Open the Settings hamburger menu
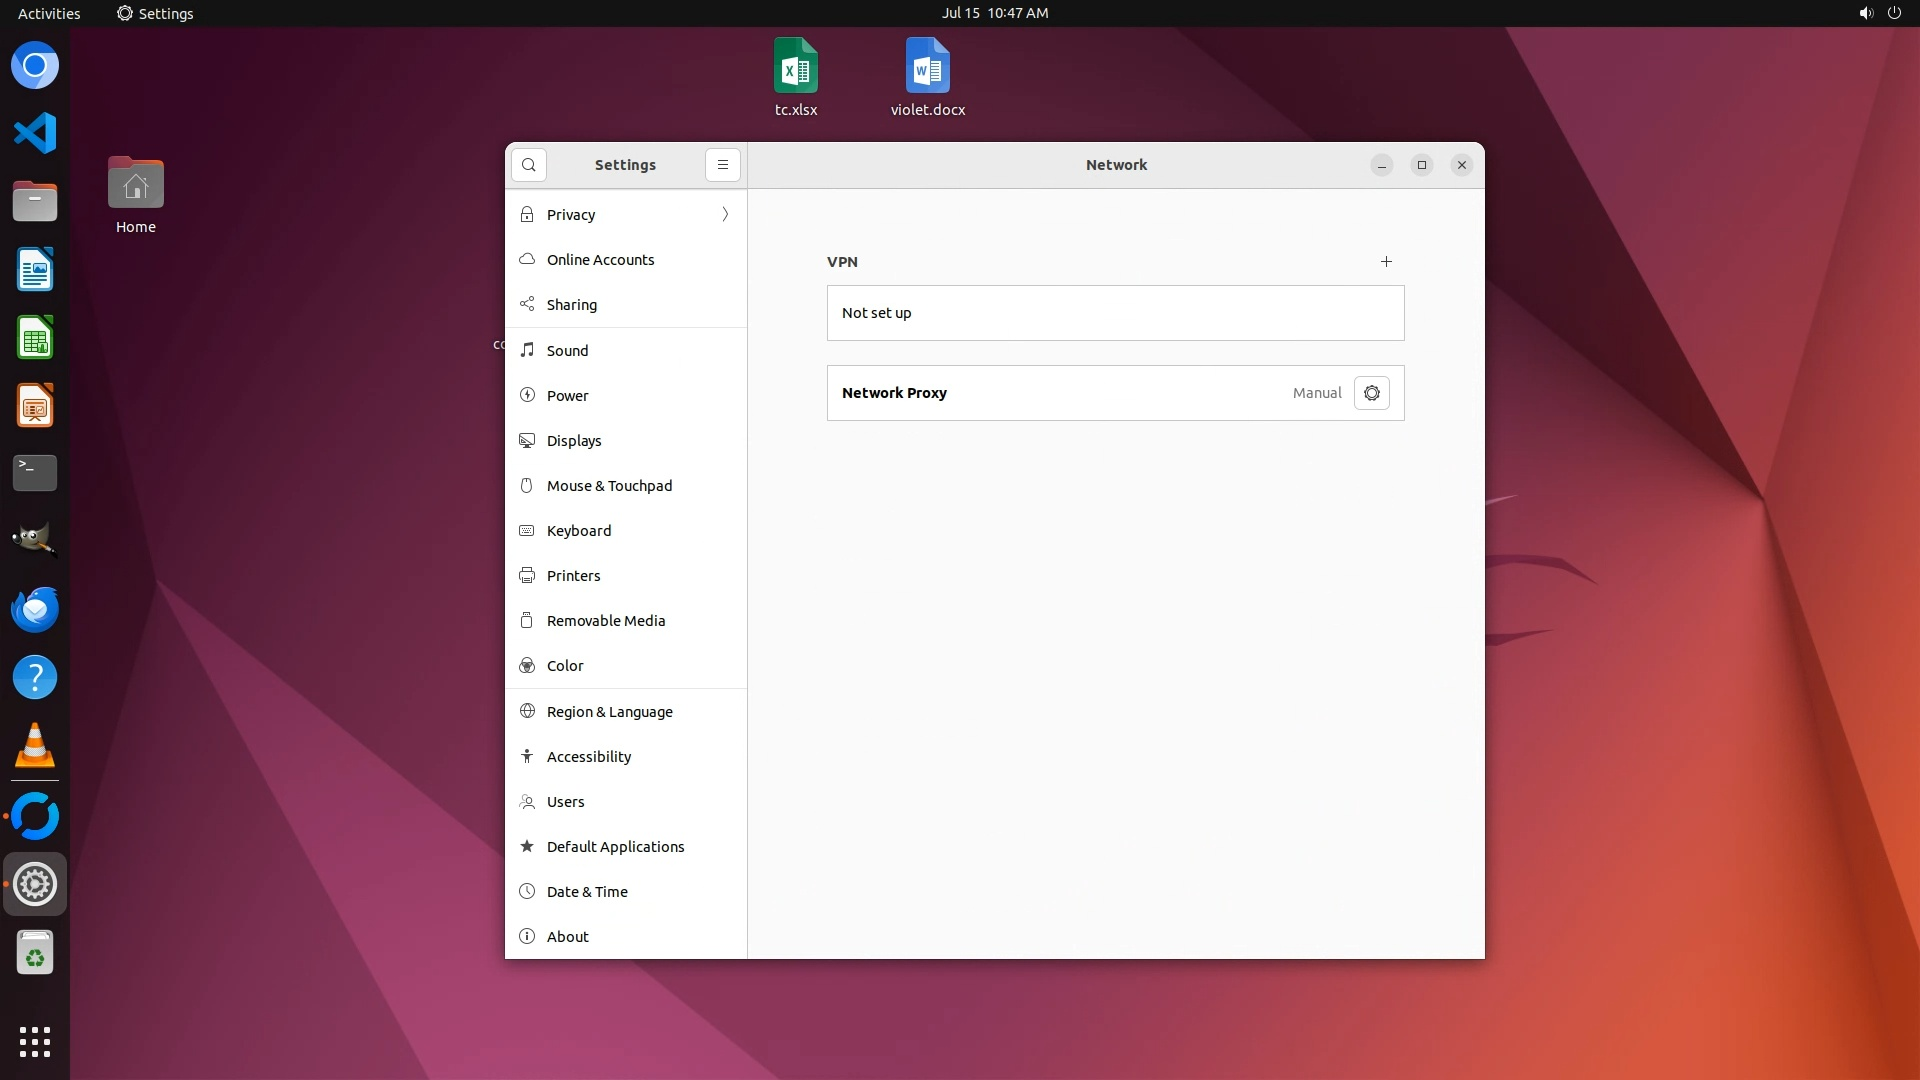 click(x=723, y=165)
